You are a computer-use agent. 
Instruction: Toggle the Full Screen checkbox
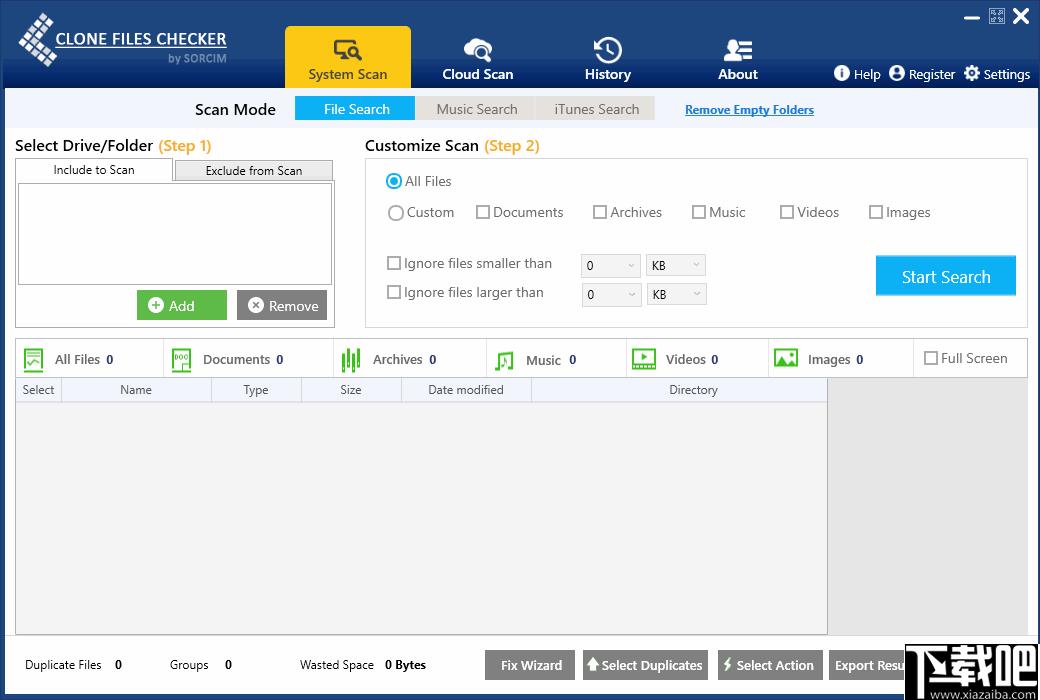click(931, 358)
